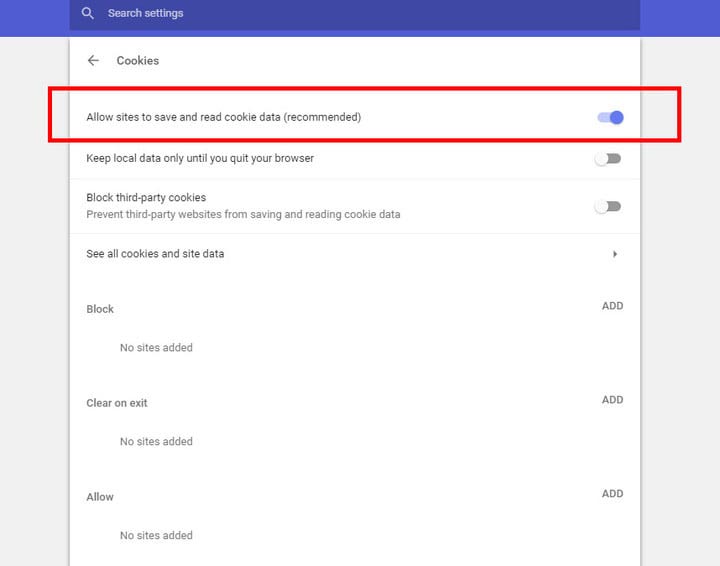Click Prevent third-party websites description text
This screenshot has width=720, height=566.
[x=243, y=214]
